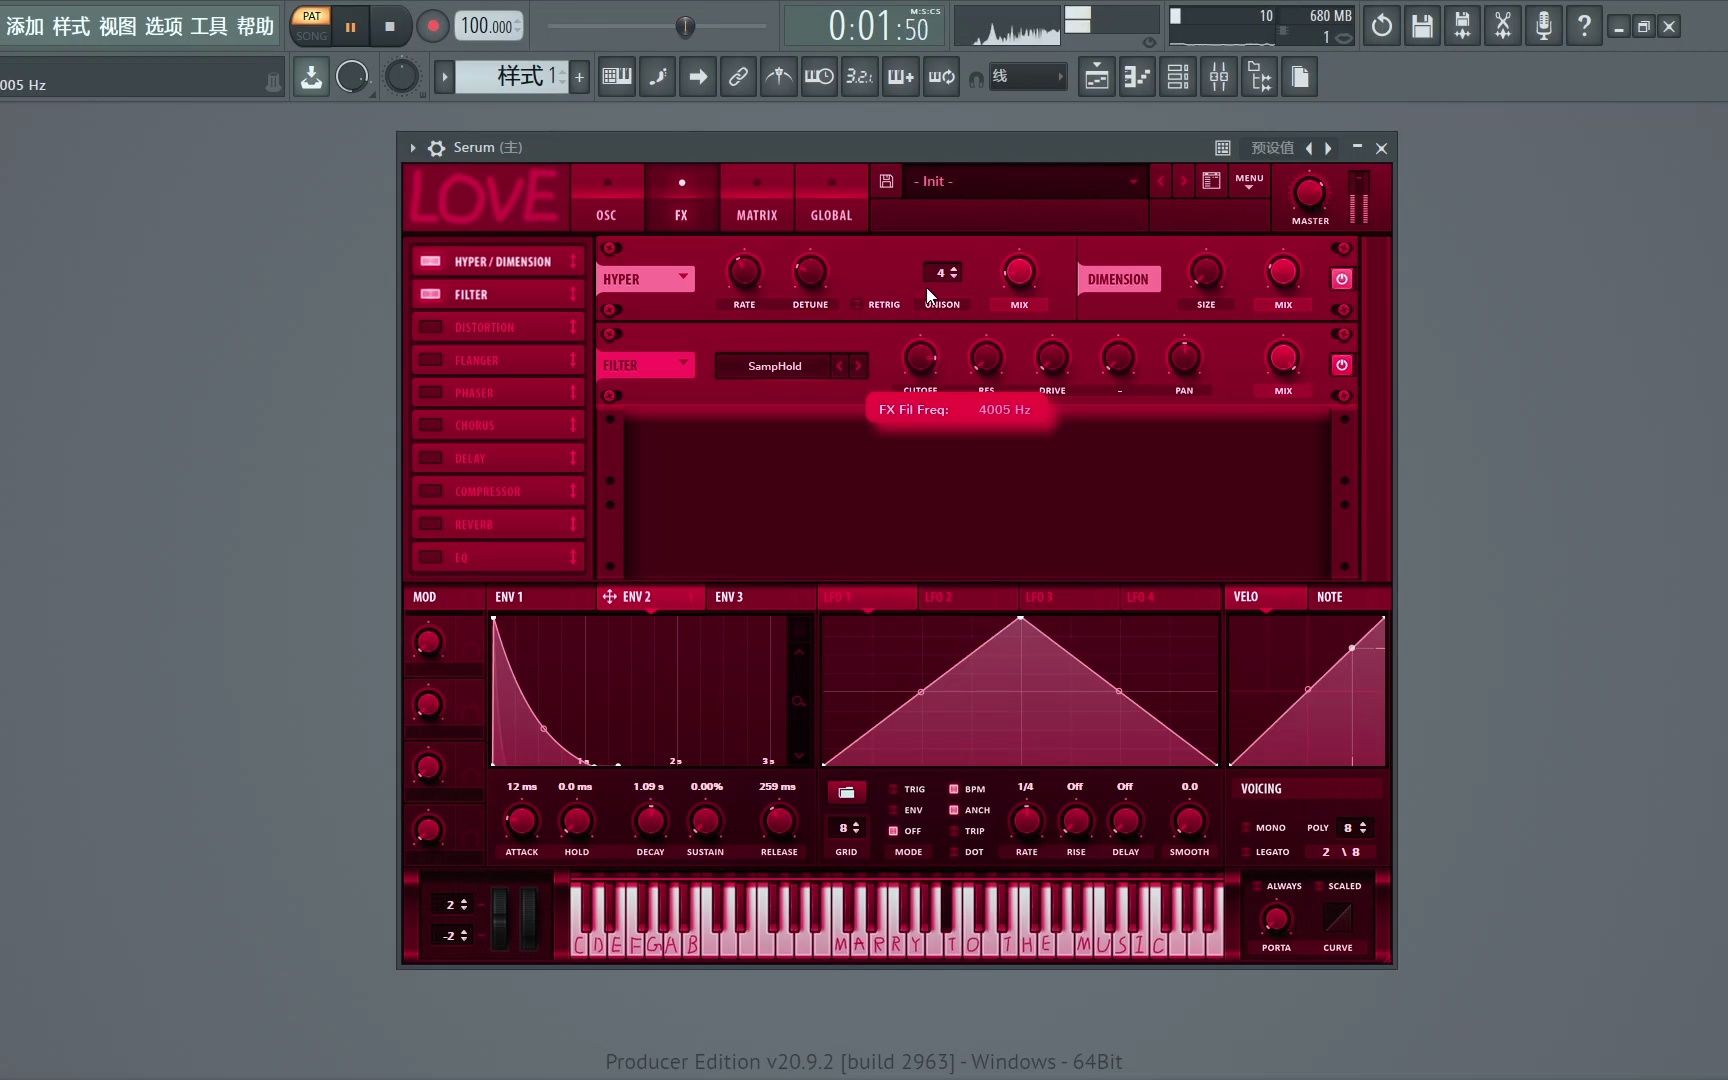Toggle FILTER effect power button
Screen dimensions: 1728x1080
coord(1342,365)
